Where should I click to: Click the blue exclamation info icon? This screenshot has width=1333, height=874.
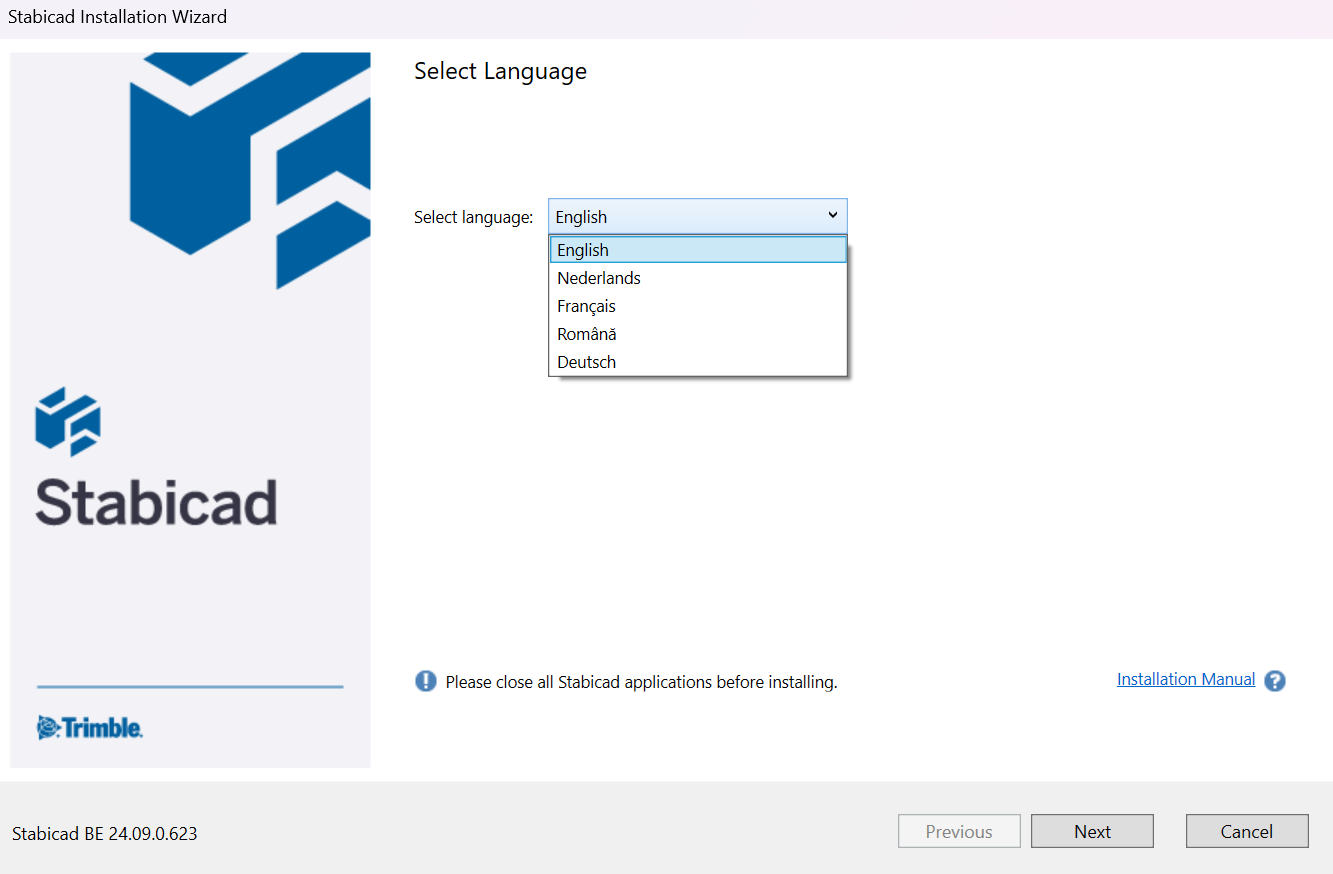[426, 681]
